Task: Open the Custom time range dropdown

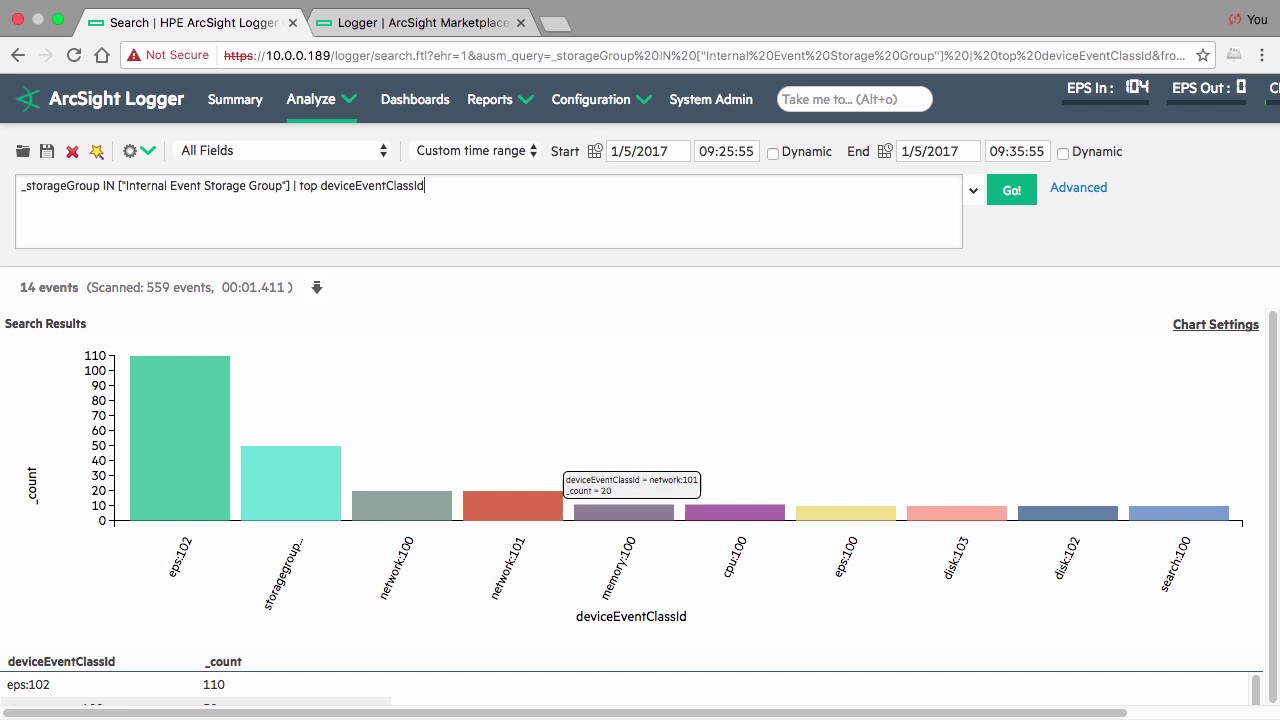Action: point(477,151)
